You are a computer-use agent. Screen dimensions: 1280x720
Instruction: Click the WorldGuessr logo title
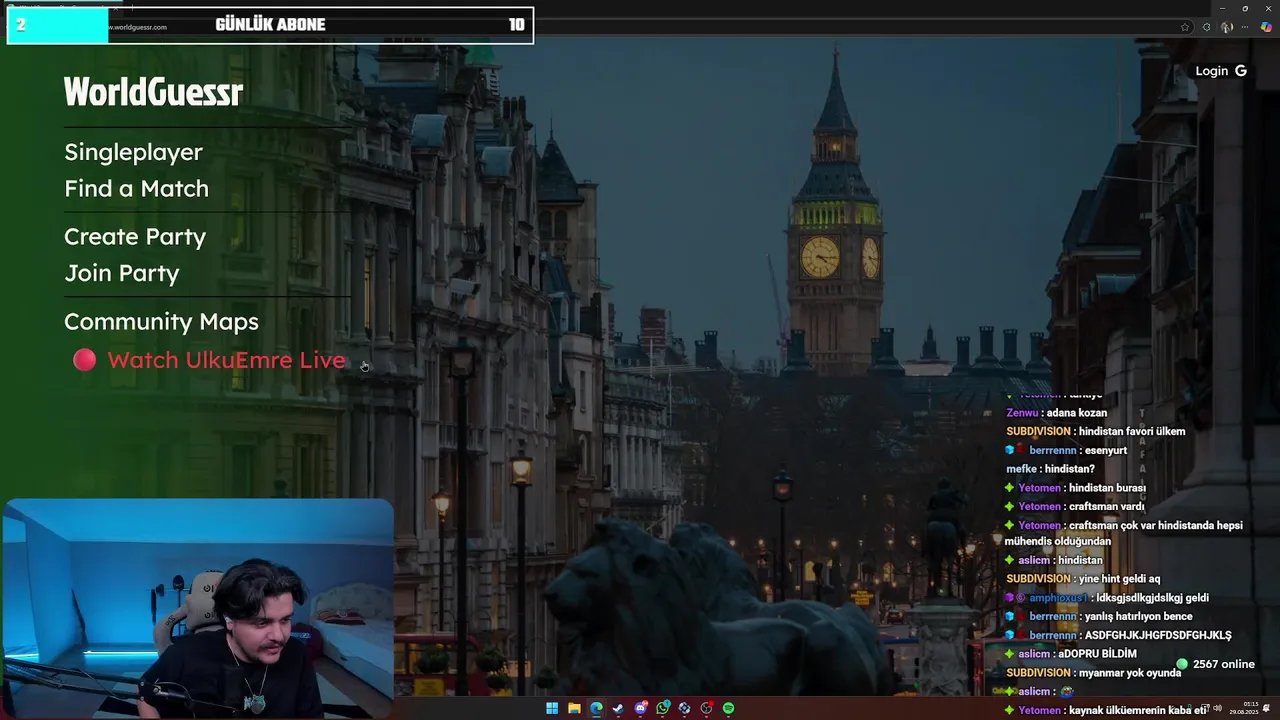[x=153, y=93]
